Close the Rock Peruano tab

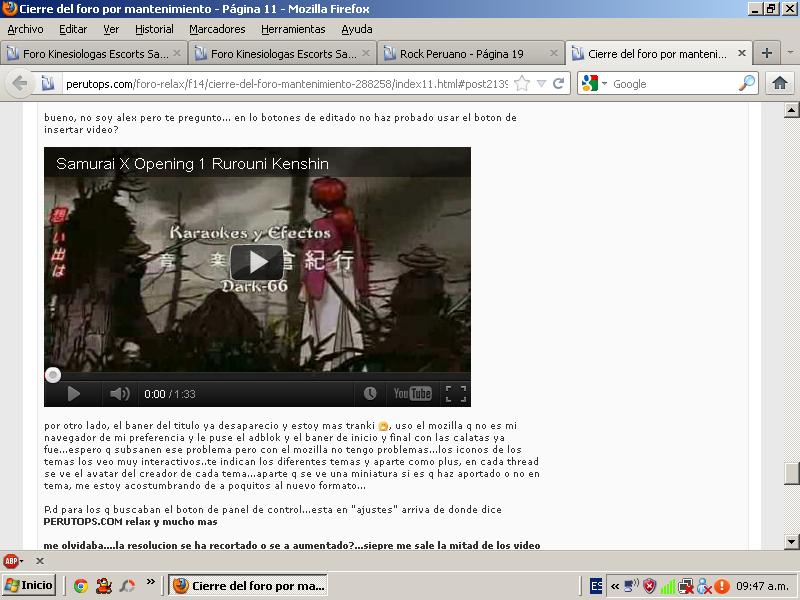click(554, 53)
